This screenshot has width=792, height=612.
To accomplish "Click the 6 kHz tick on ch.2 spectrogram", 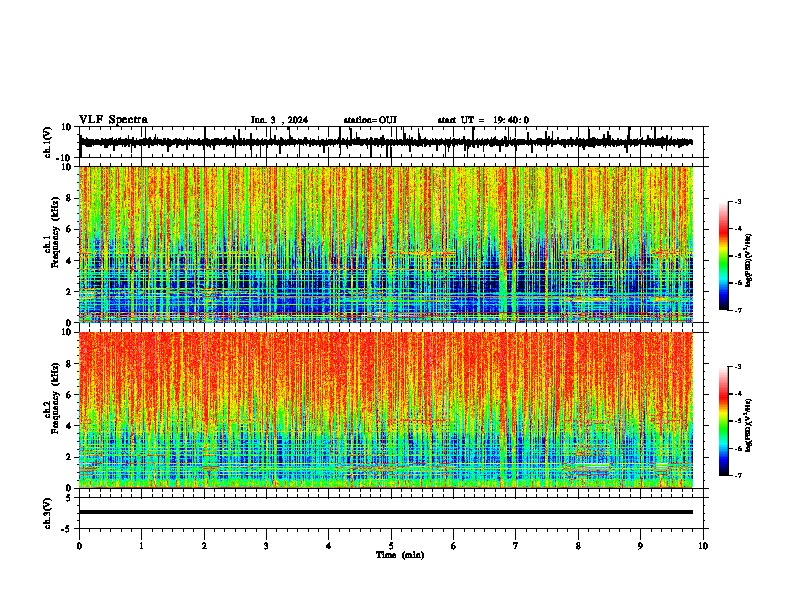I will tap(70, 395).
